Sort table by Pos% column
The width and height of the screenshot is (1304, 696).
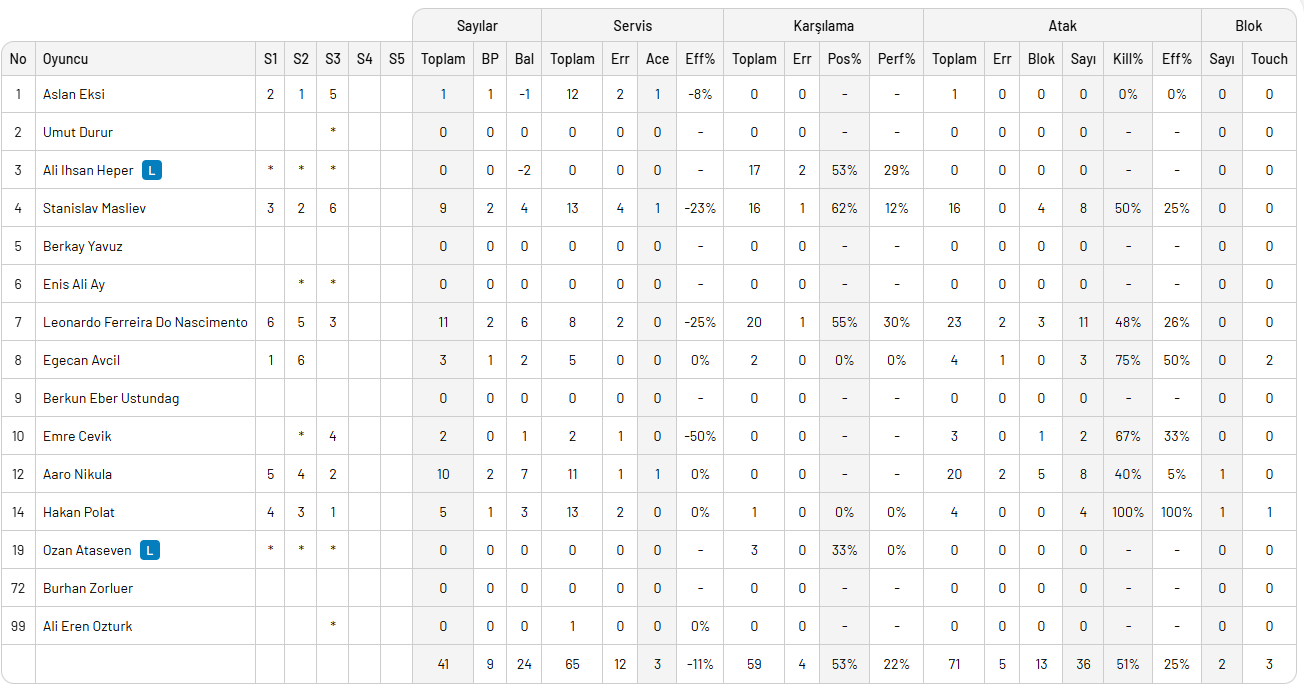tap(844, 59)
